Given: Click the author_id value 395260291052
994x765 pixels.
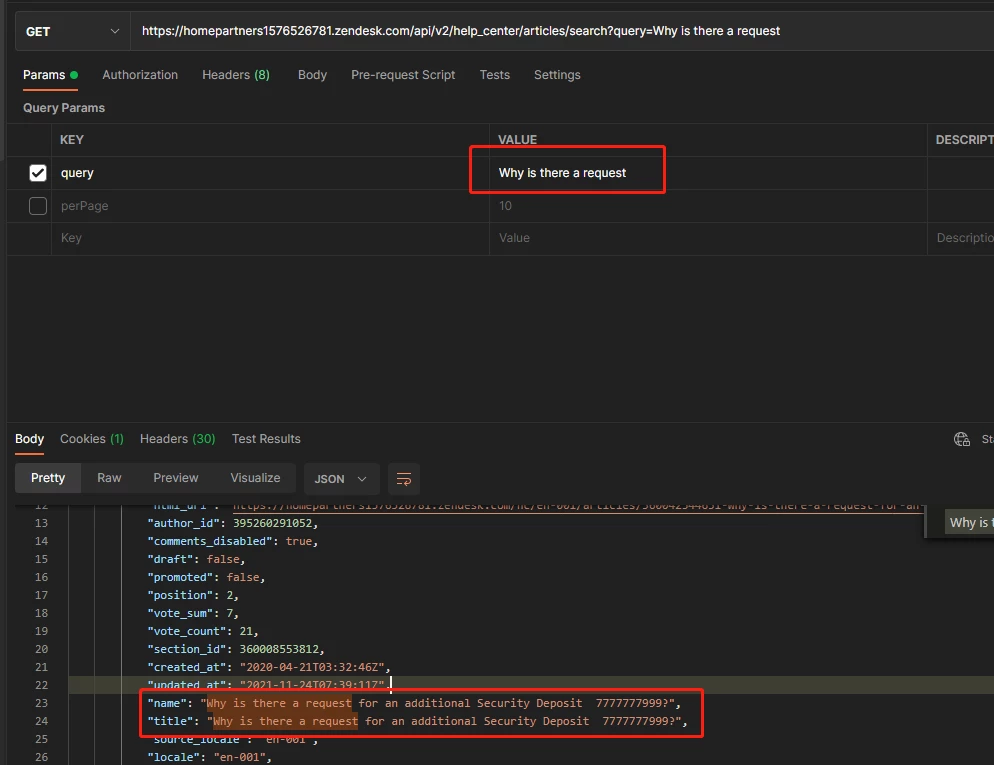Looking at the screenshot, I should click(x=273, y=523).
